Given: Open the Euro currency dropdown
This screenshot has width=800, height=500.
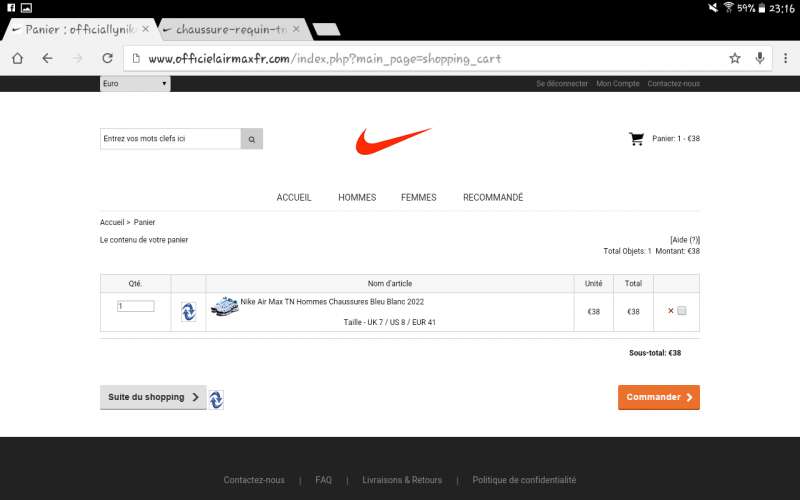Looking at the screenshot, I should click(135, 84).
